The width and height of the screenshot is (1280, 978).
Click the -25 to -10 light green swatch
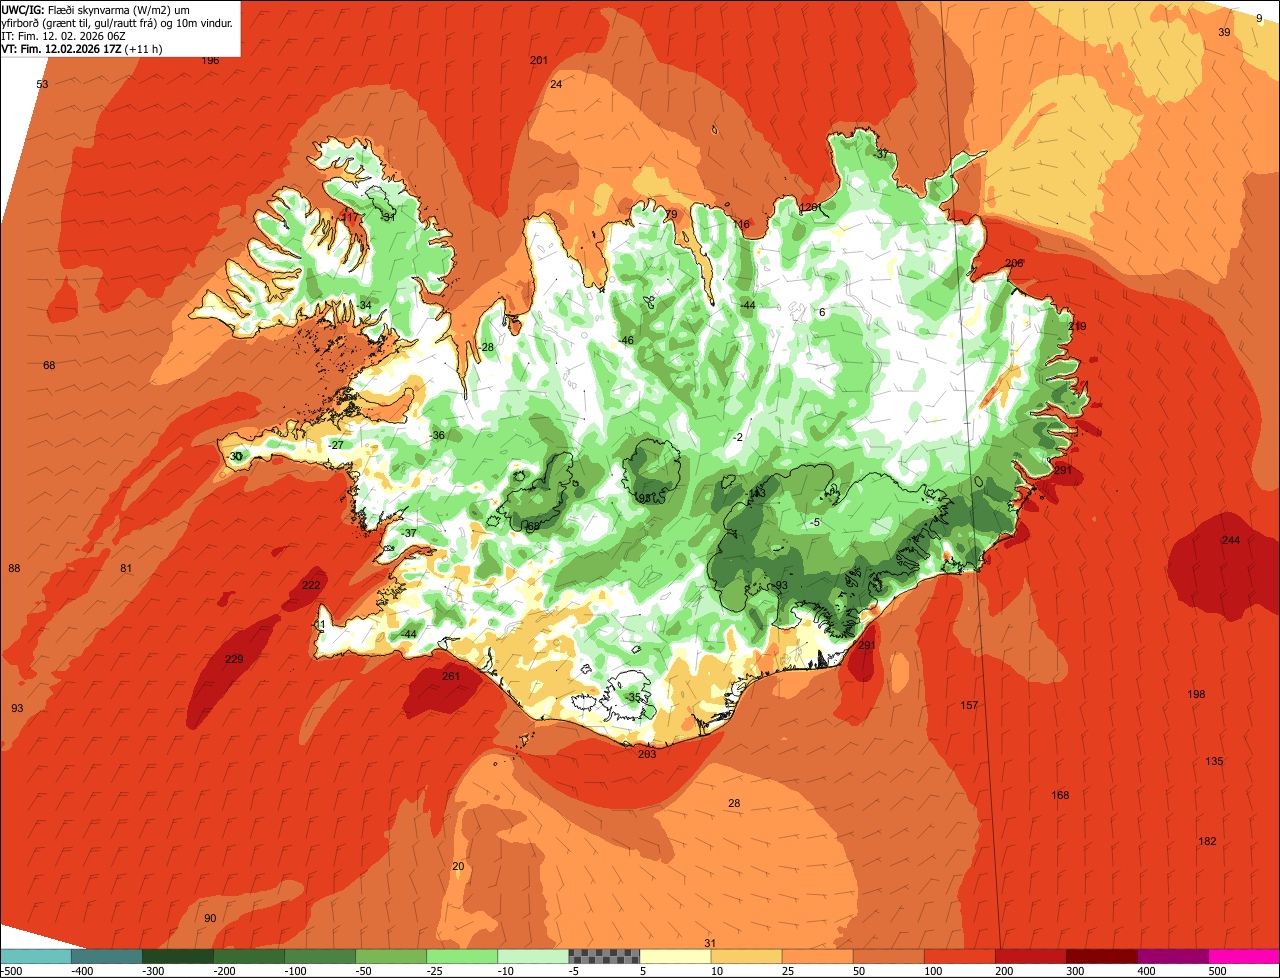click(462, 956)
